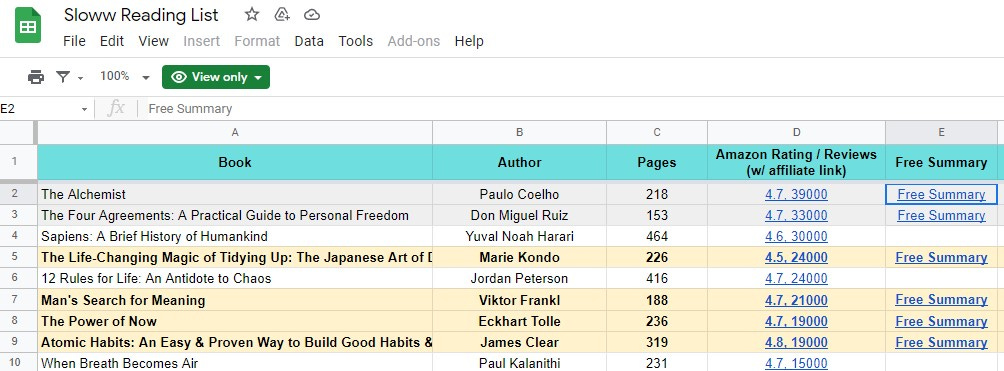Select column A header
Viewport: 1004px width, 371px height.
point(235,133)
